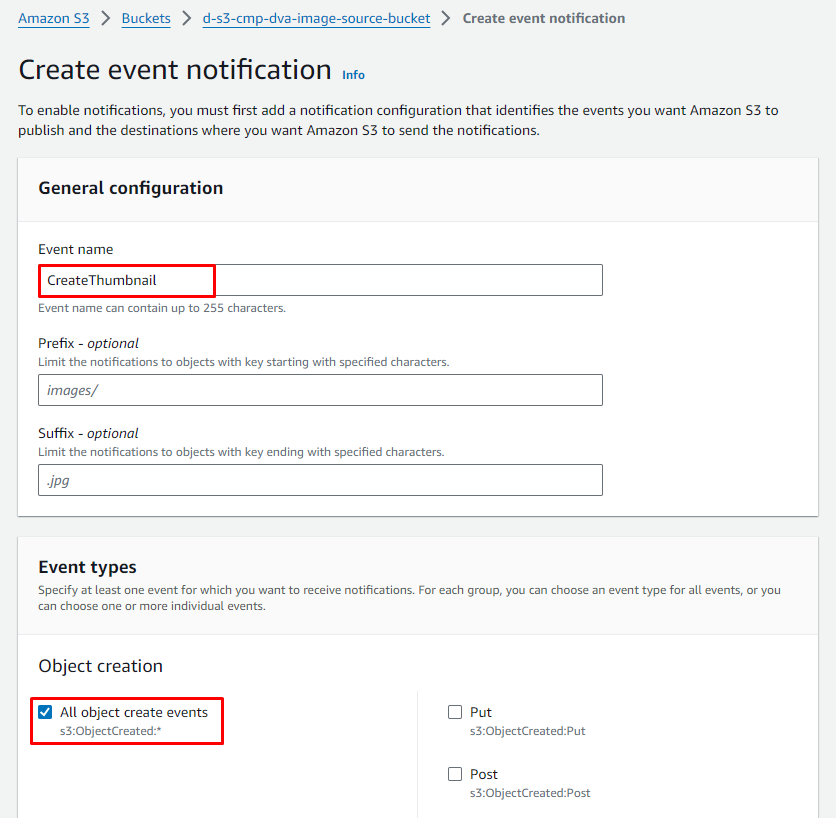The image size is (836, 818).
Task: Click the Create event notification breadcrumb text
Action: (543, 18)
